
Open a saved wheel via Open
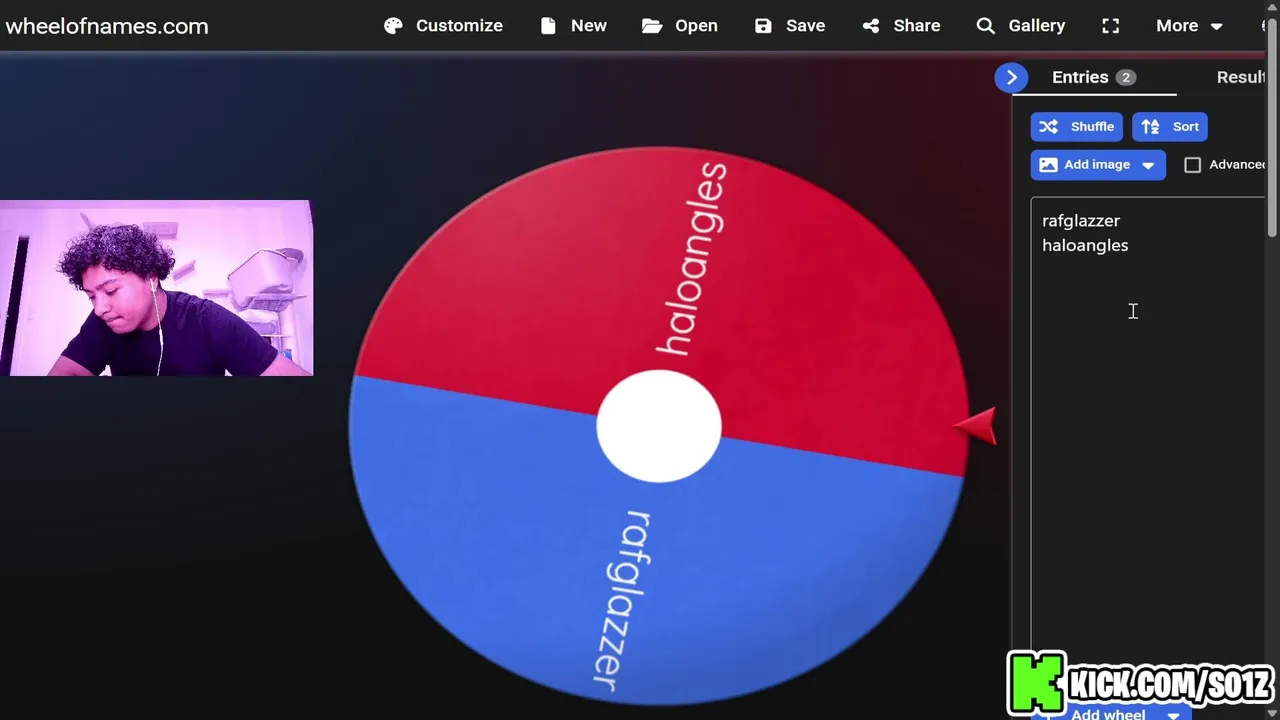680,26
